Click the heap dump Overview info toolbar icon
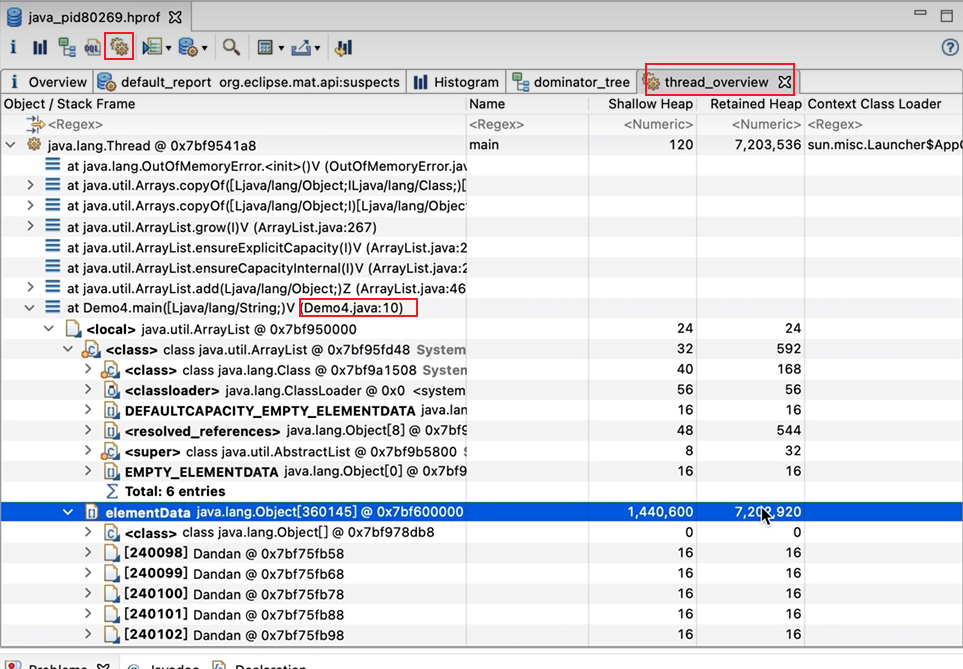The width and height of the screenshot is (963, 669). tap(13, 47)
